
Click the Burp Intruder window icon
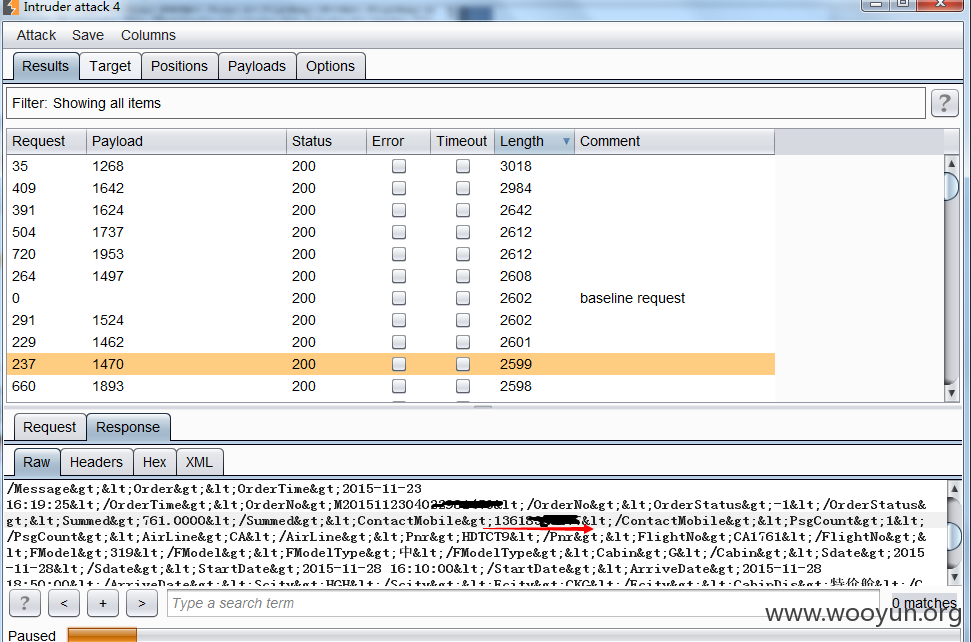click(x=11, y=7)
